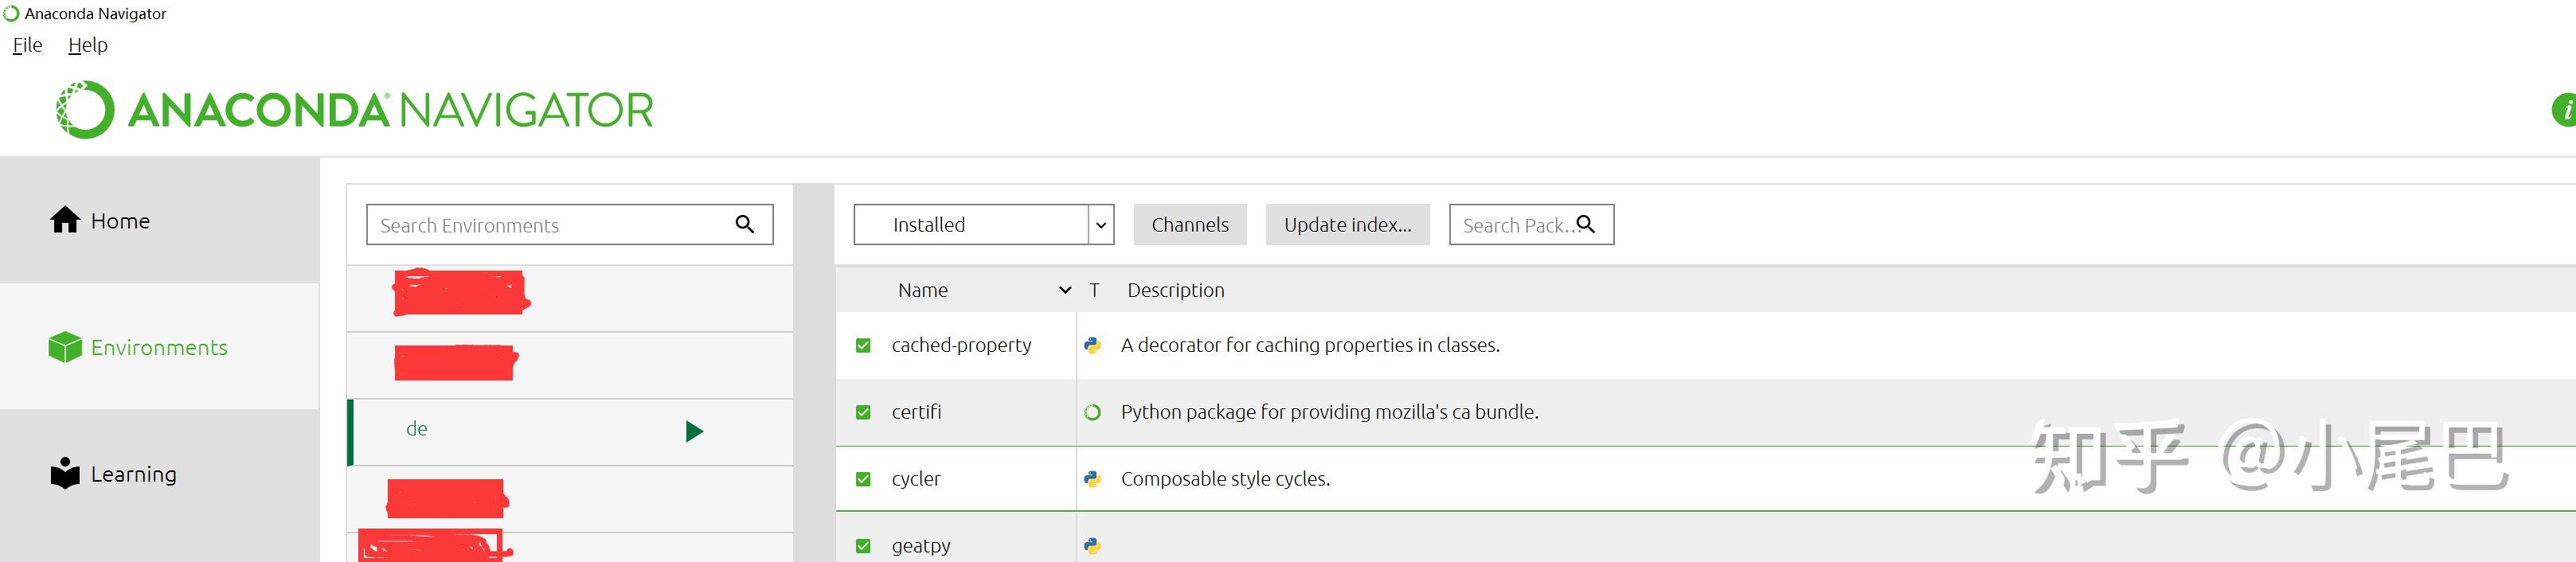Click the dropdown arrow next to Installed
Screen dimensions: 2576x562
click(1101, 225)
